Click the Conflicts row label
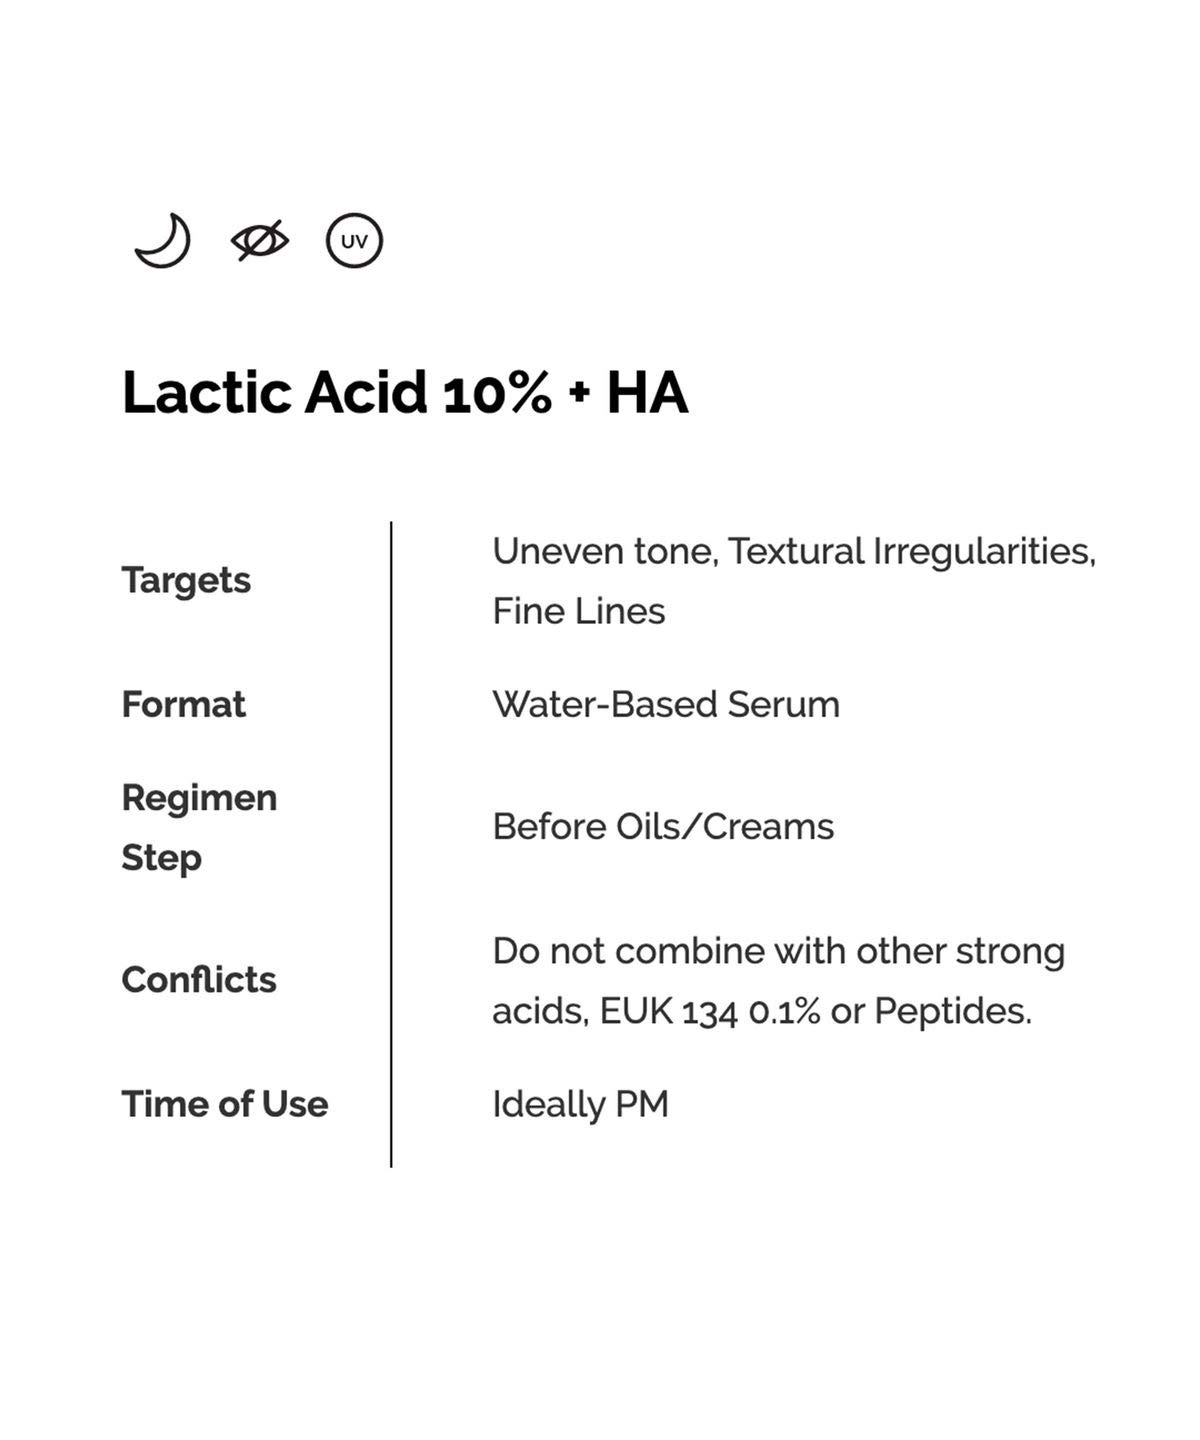Screen dimensions: 1200x1440 pyautogui.click(x=199, y=980)
